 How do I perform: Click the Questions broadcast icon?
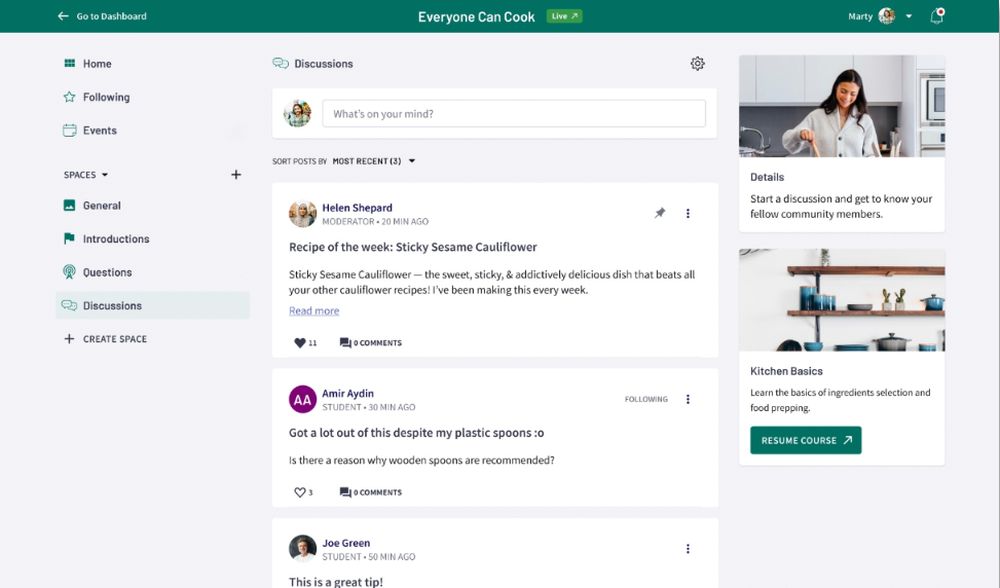(x=69, y=272)
